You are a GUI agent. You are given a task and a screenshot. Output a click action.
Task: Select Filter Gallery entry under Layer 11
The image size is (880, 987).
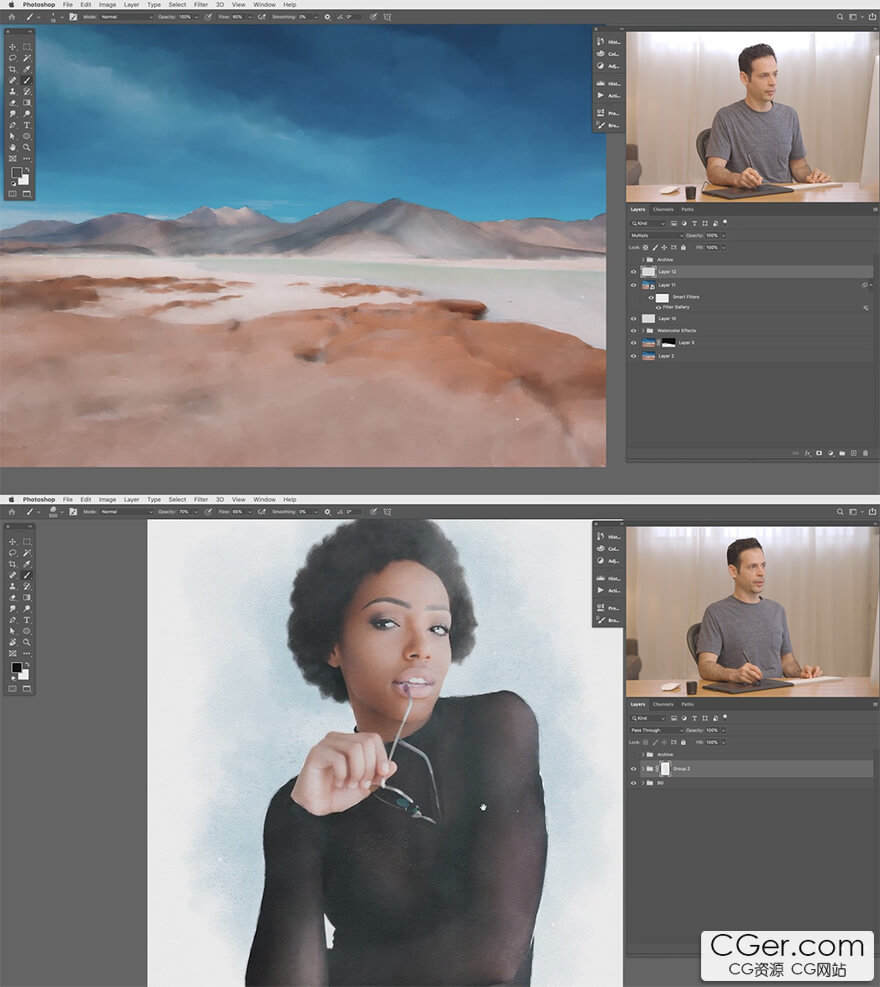[676, 307]
